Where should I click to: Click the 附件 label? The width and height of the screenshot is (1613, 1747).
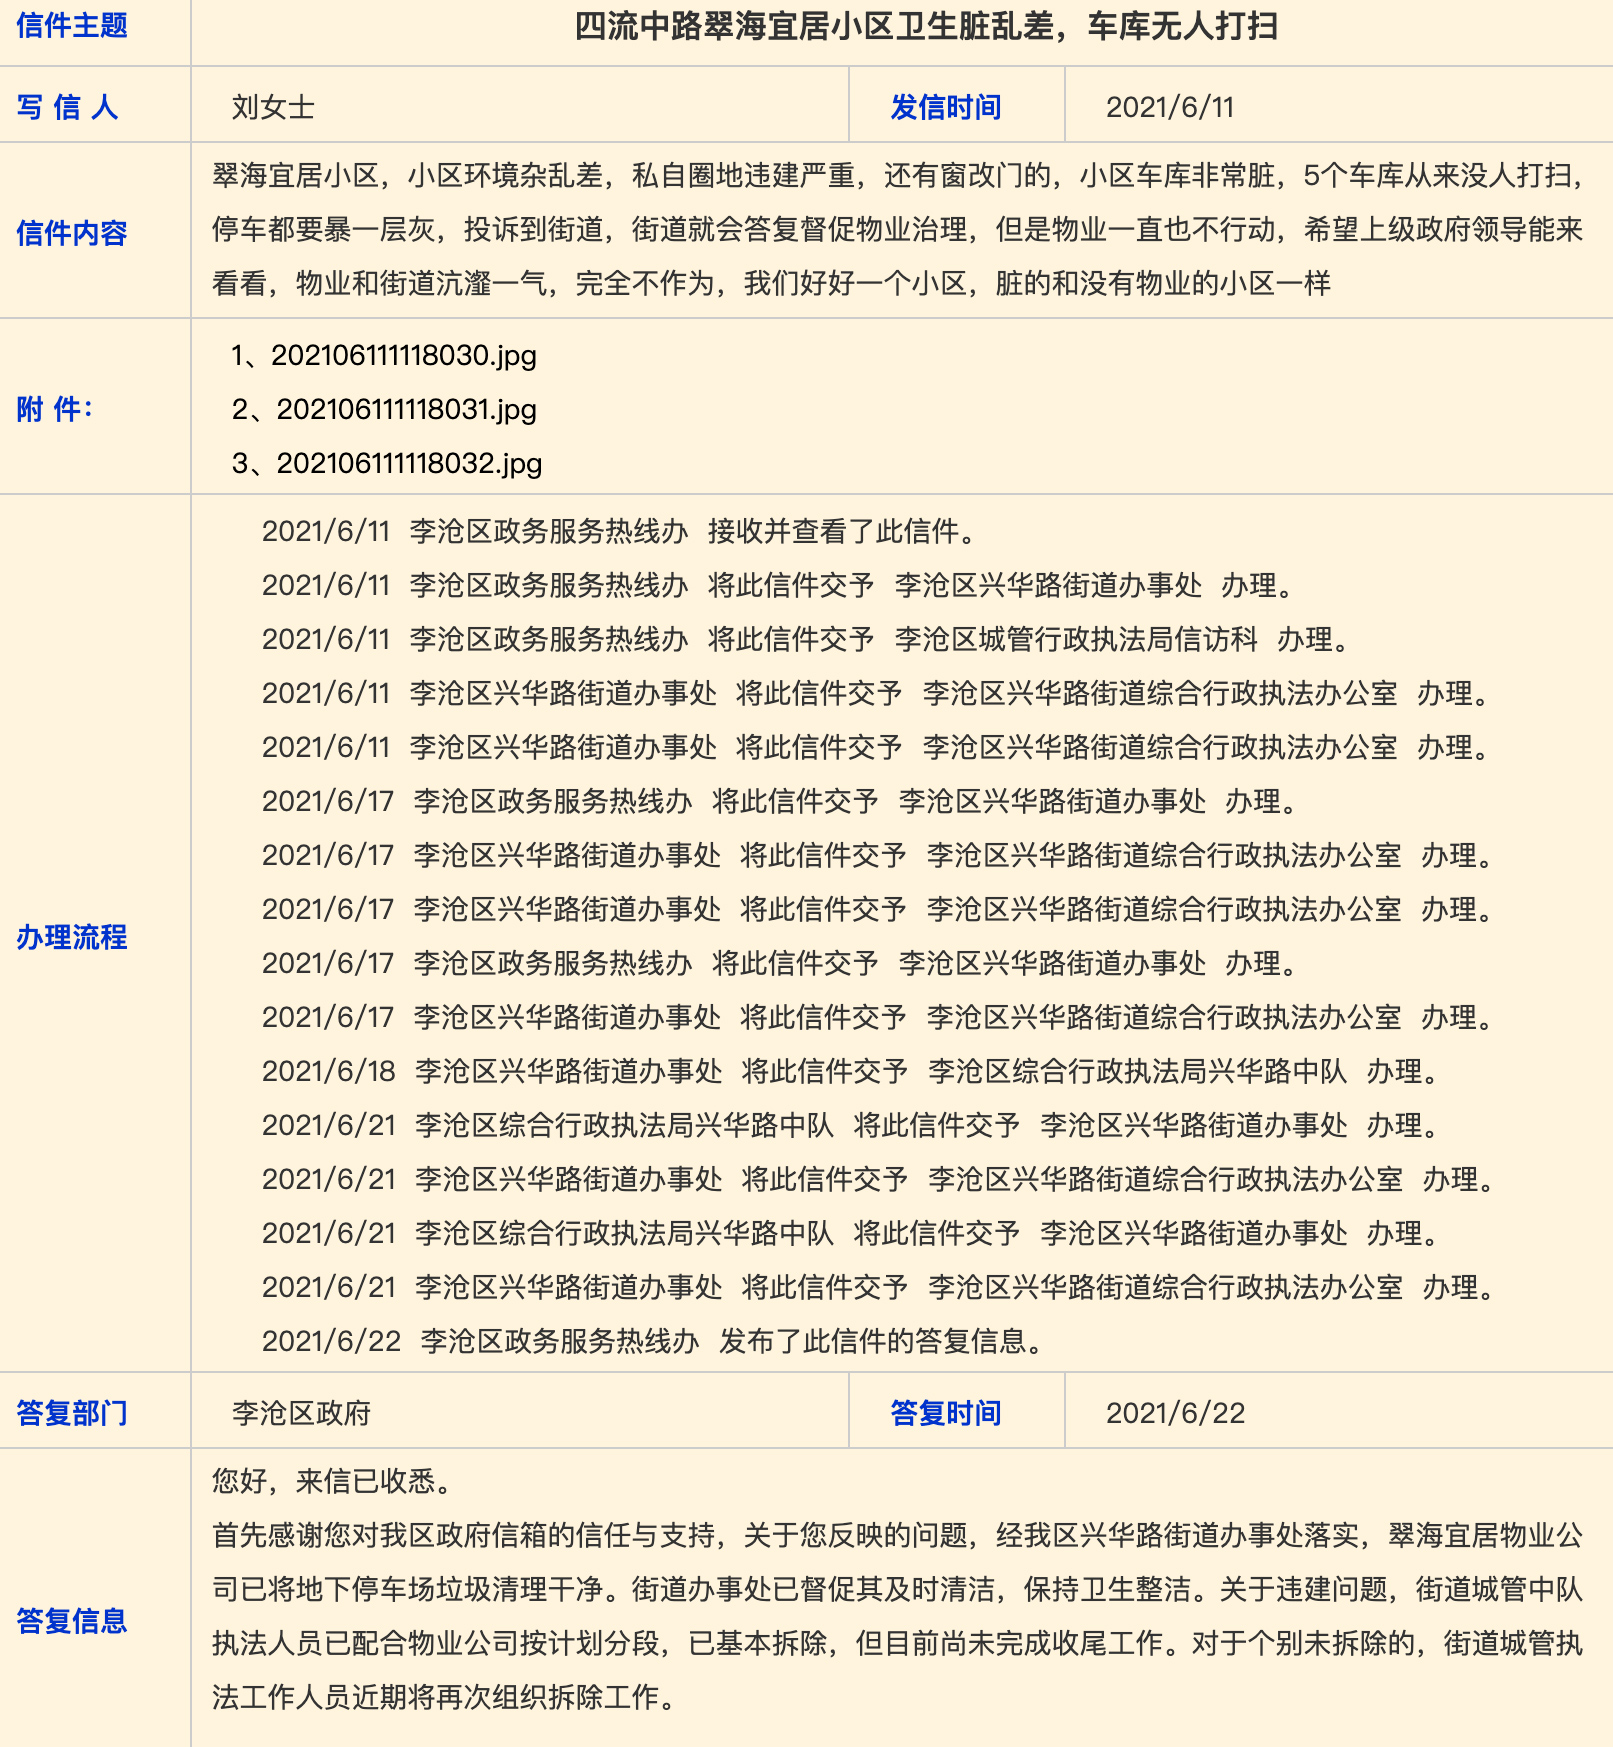(55, 409)
